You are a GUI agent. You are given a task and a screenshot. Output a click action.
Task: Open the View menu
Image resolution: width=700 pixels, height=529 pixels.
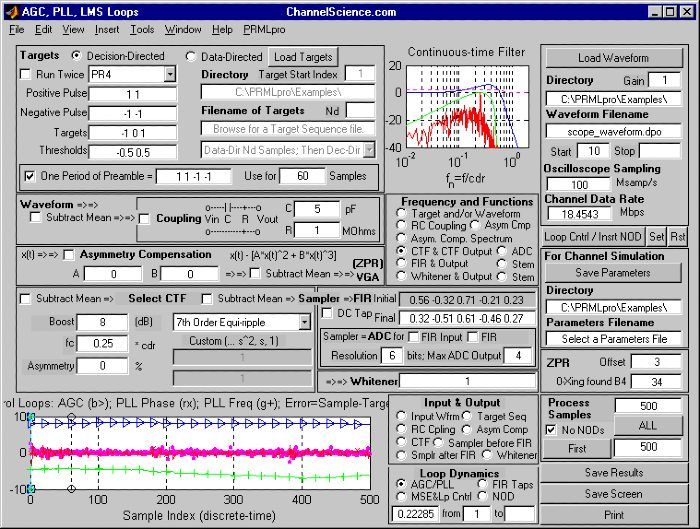73,29
